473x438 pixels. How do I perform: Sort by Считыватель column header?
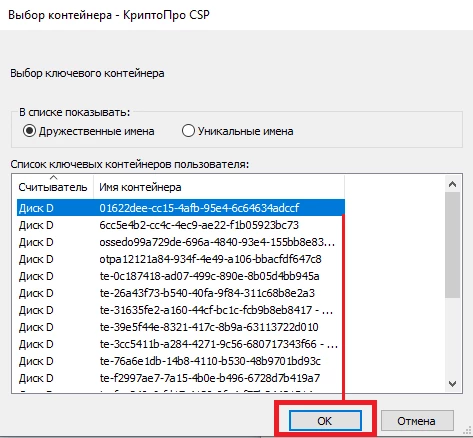[x=53, y=187]
